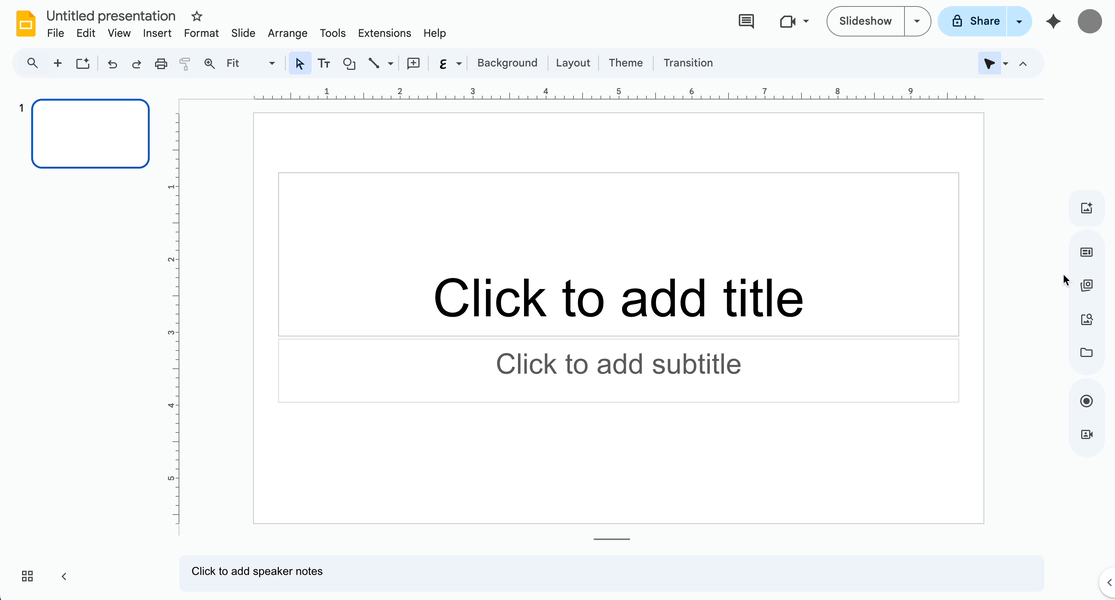Select the slide 1 thumbnail
This screenshot has height=600, width=1115.
coord(90,133)
